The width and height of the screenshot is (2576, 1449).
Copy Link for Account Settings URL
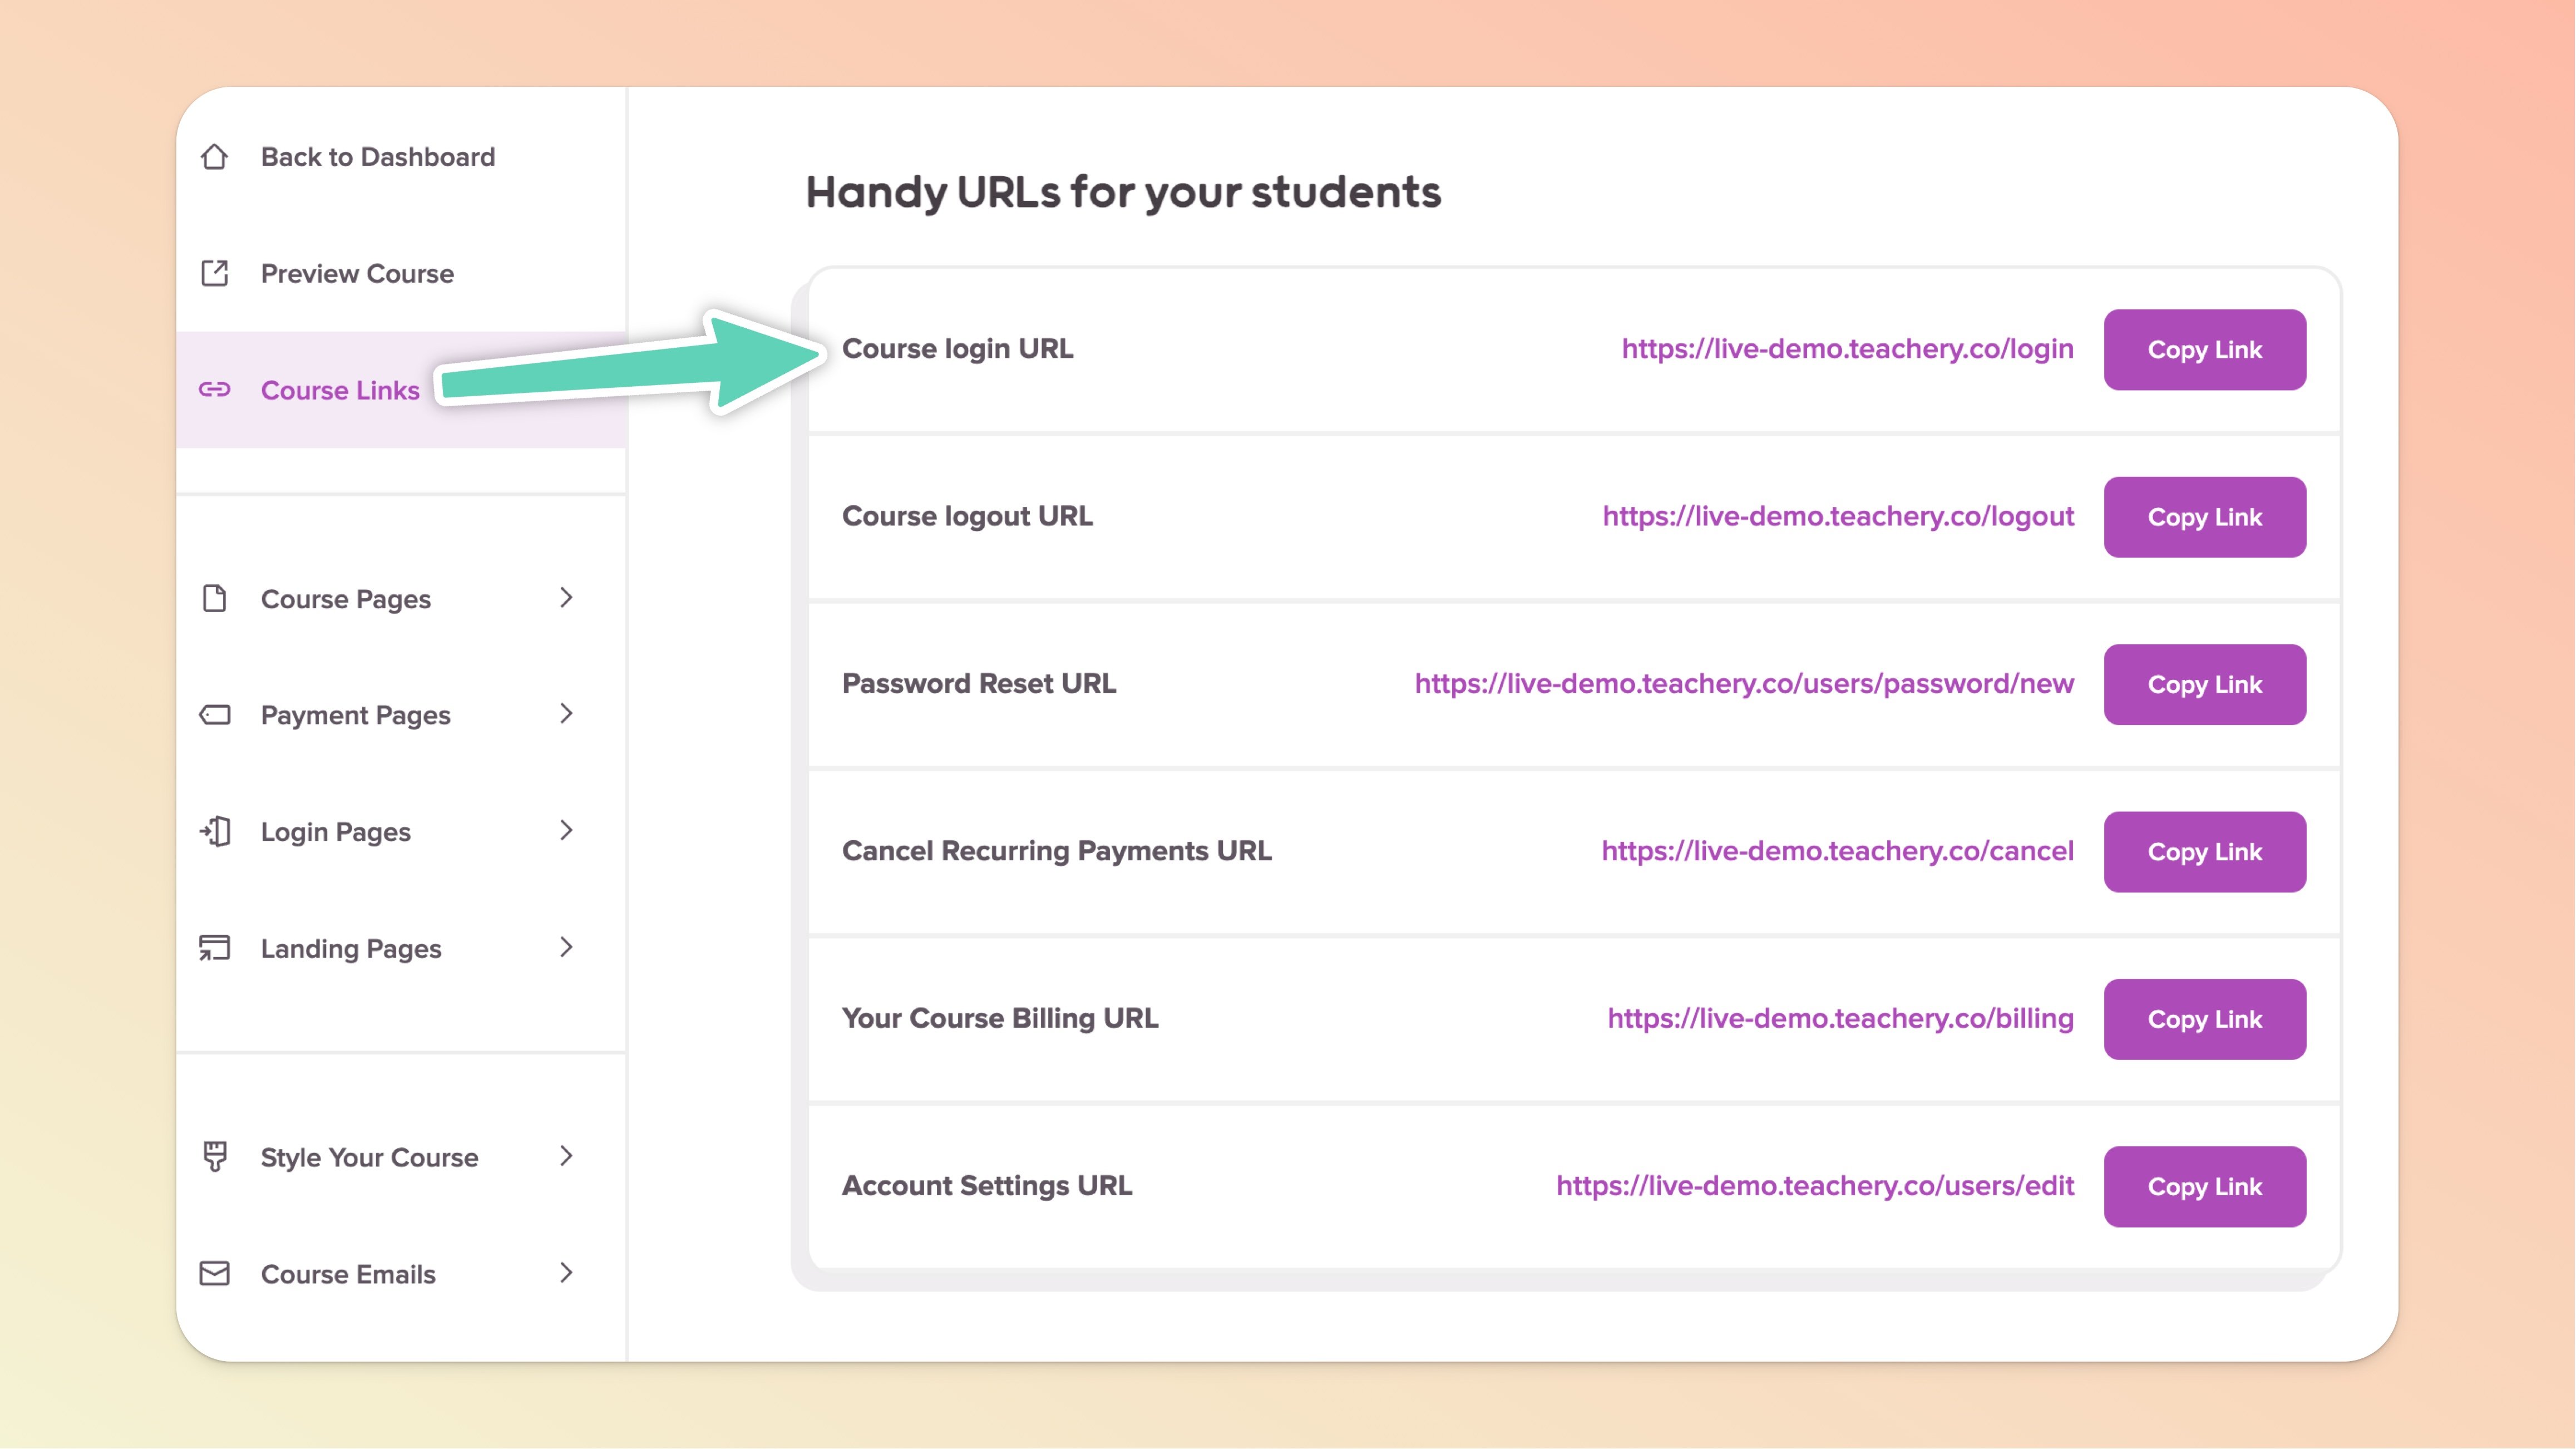click(x=2204, y=1187)
